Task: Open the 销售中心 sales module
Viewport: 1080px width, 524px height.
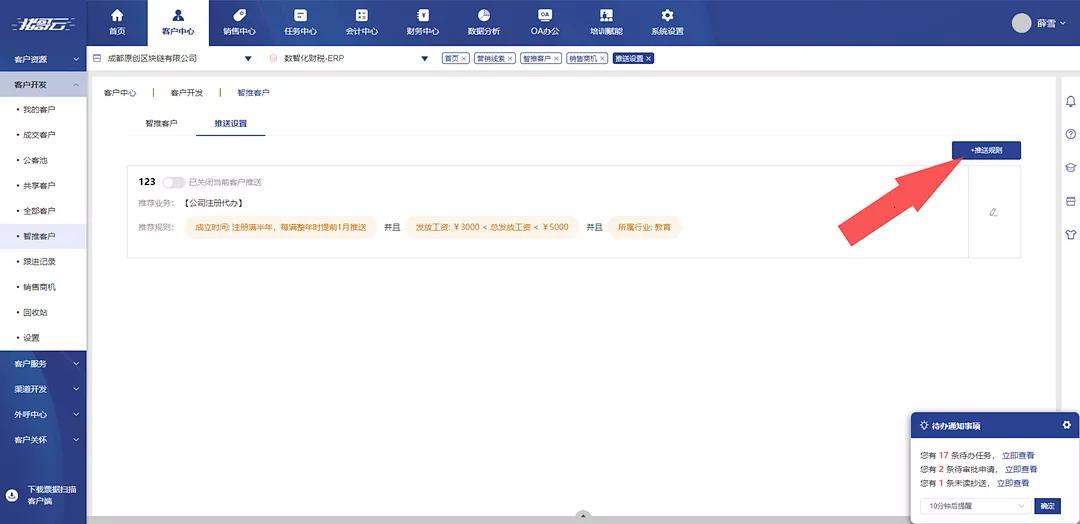Action: pyautogui.click(x=239, y=23)
